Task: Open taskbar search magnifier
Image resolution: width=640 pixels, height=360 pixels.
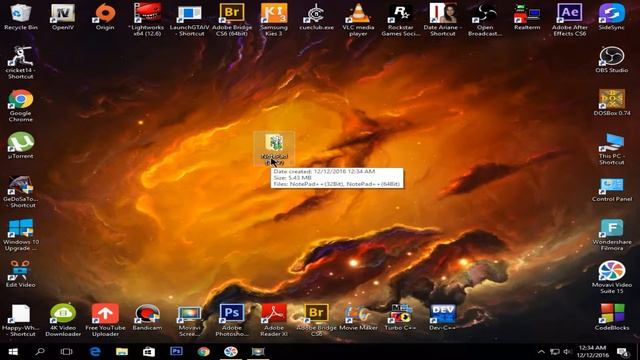Action: pyautogui.click(x=40, y=351)
